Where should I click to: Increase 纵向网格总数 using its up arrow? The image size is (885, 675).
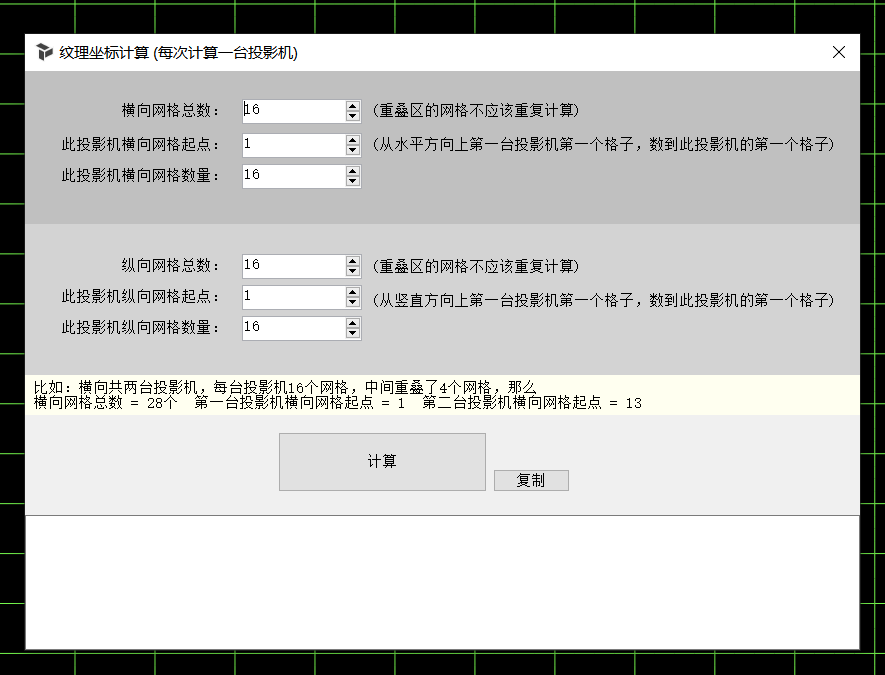(x=352, y=261)
